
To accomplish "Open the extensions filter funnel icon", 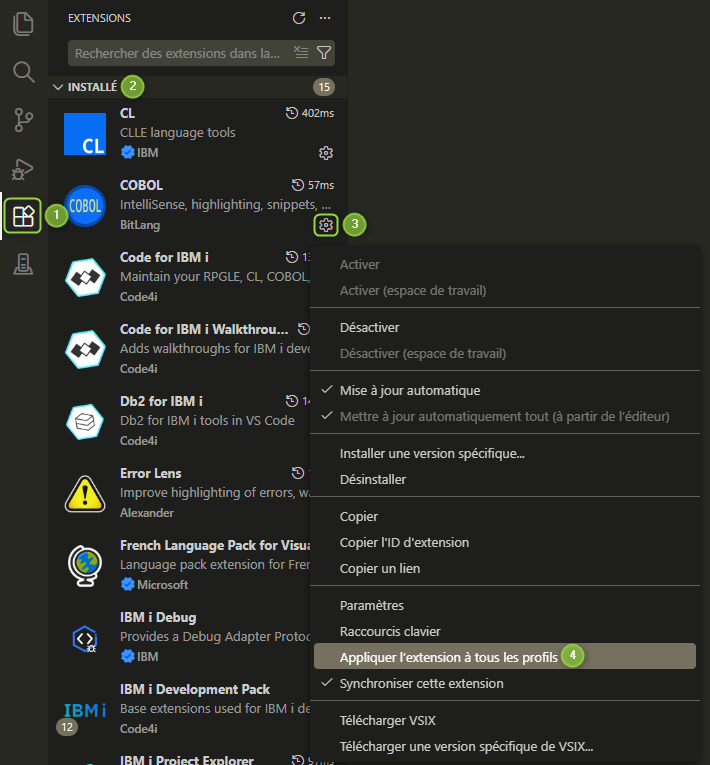I will coord(324,53).
